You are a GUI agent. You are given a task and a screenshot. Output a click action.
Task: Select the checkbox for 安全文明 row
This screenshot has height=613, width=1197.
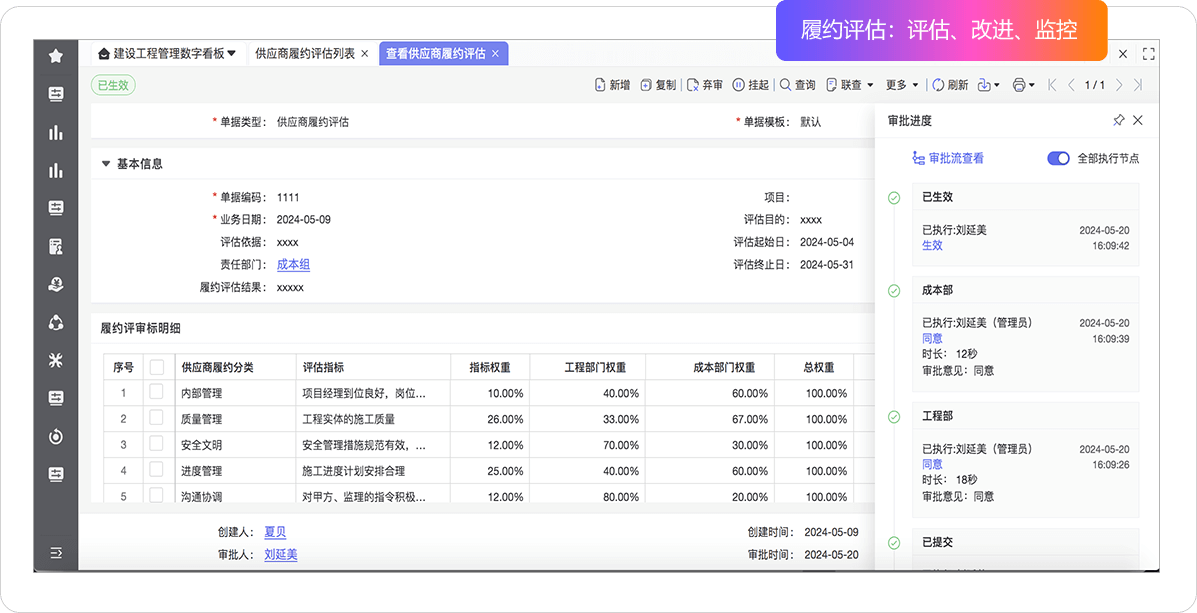pos(157,444)
